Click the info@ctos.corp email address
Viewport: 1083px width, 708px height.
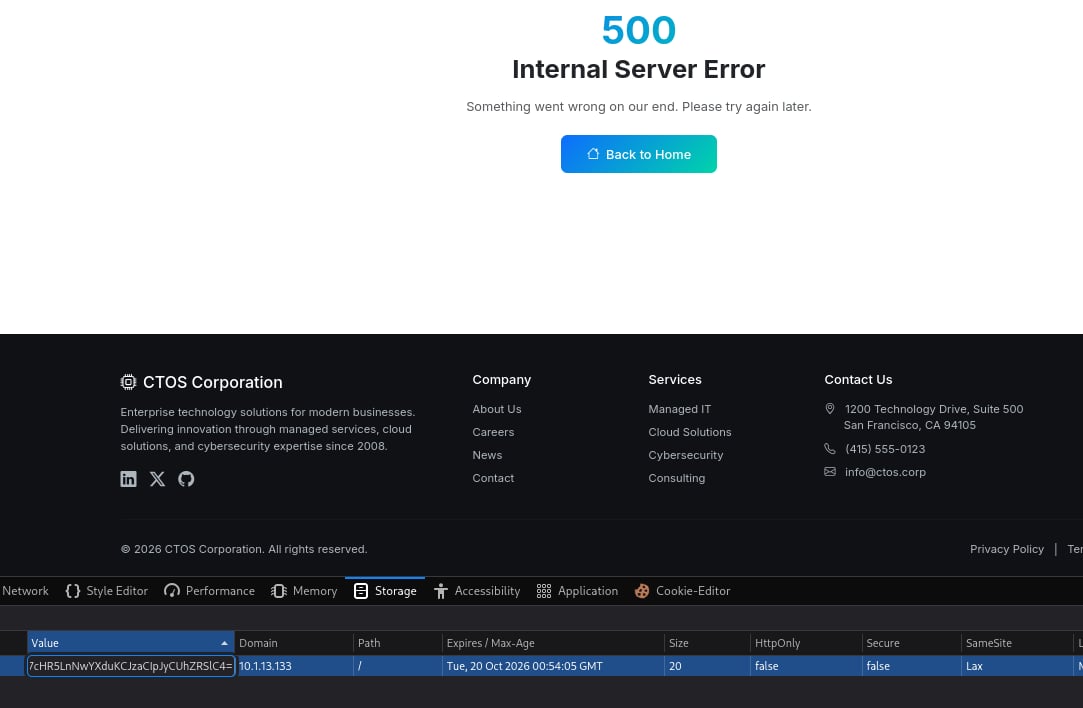tap(885, 472)
